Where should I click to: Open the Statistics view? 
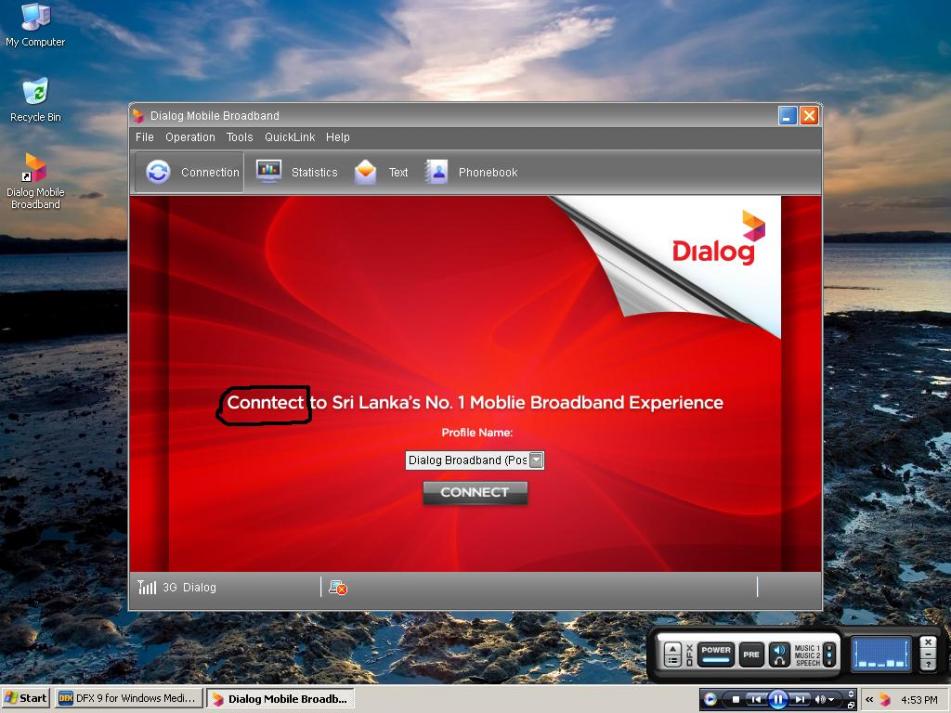point(297,172)
